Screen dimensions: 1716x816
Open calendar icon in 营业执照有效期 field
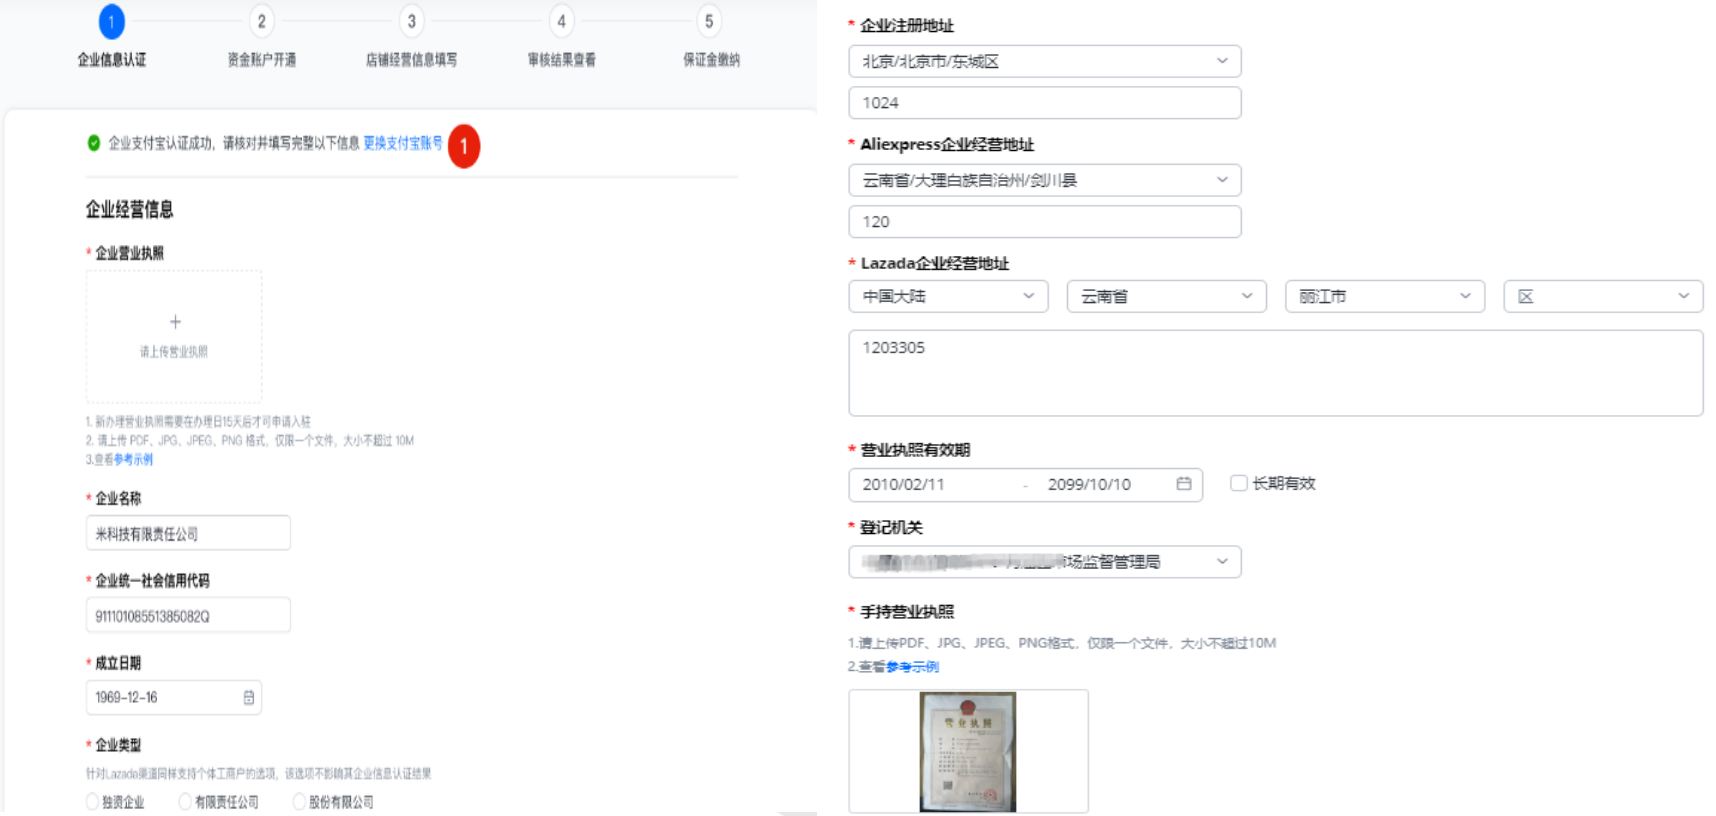(1184, 484)
